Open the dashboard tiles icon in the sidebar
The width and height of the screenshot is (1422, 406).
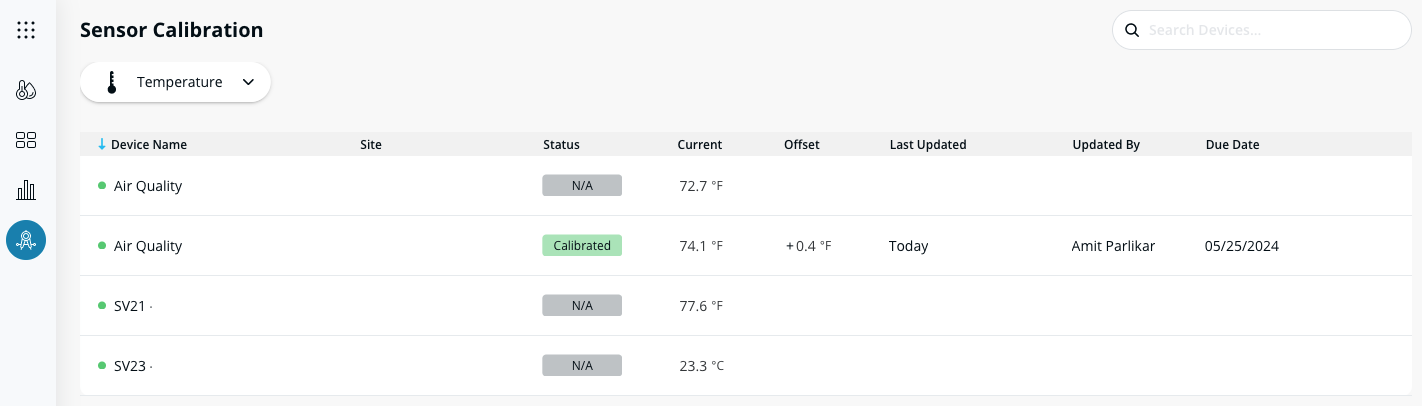tap(26, 140)
